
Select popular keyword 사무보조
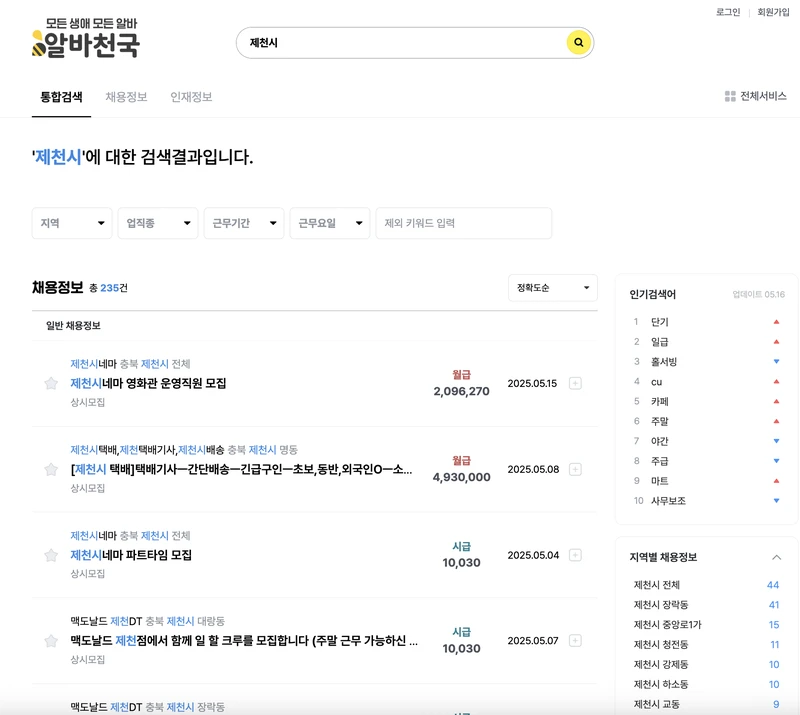pyautogui.click(x=668, y=501)
